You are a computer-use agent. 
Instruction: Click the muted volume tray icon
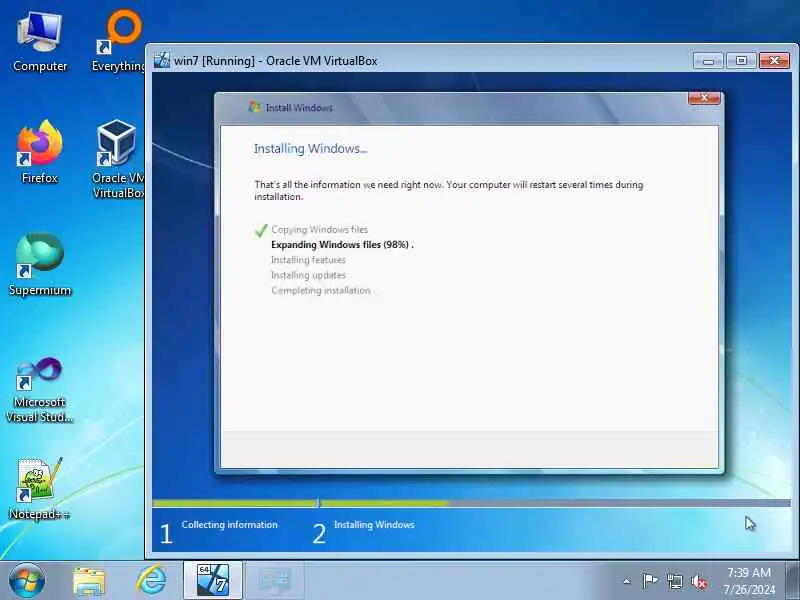tap(699, 581)
